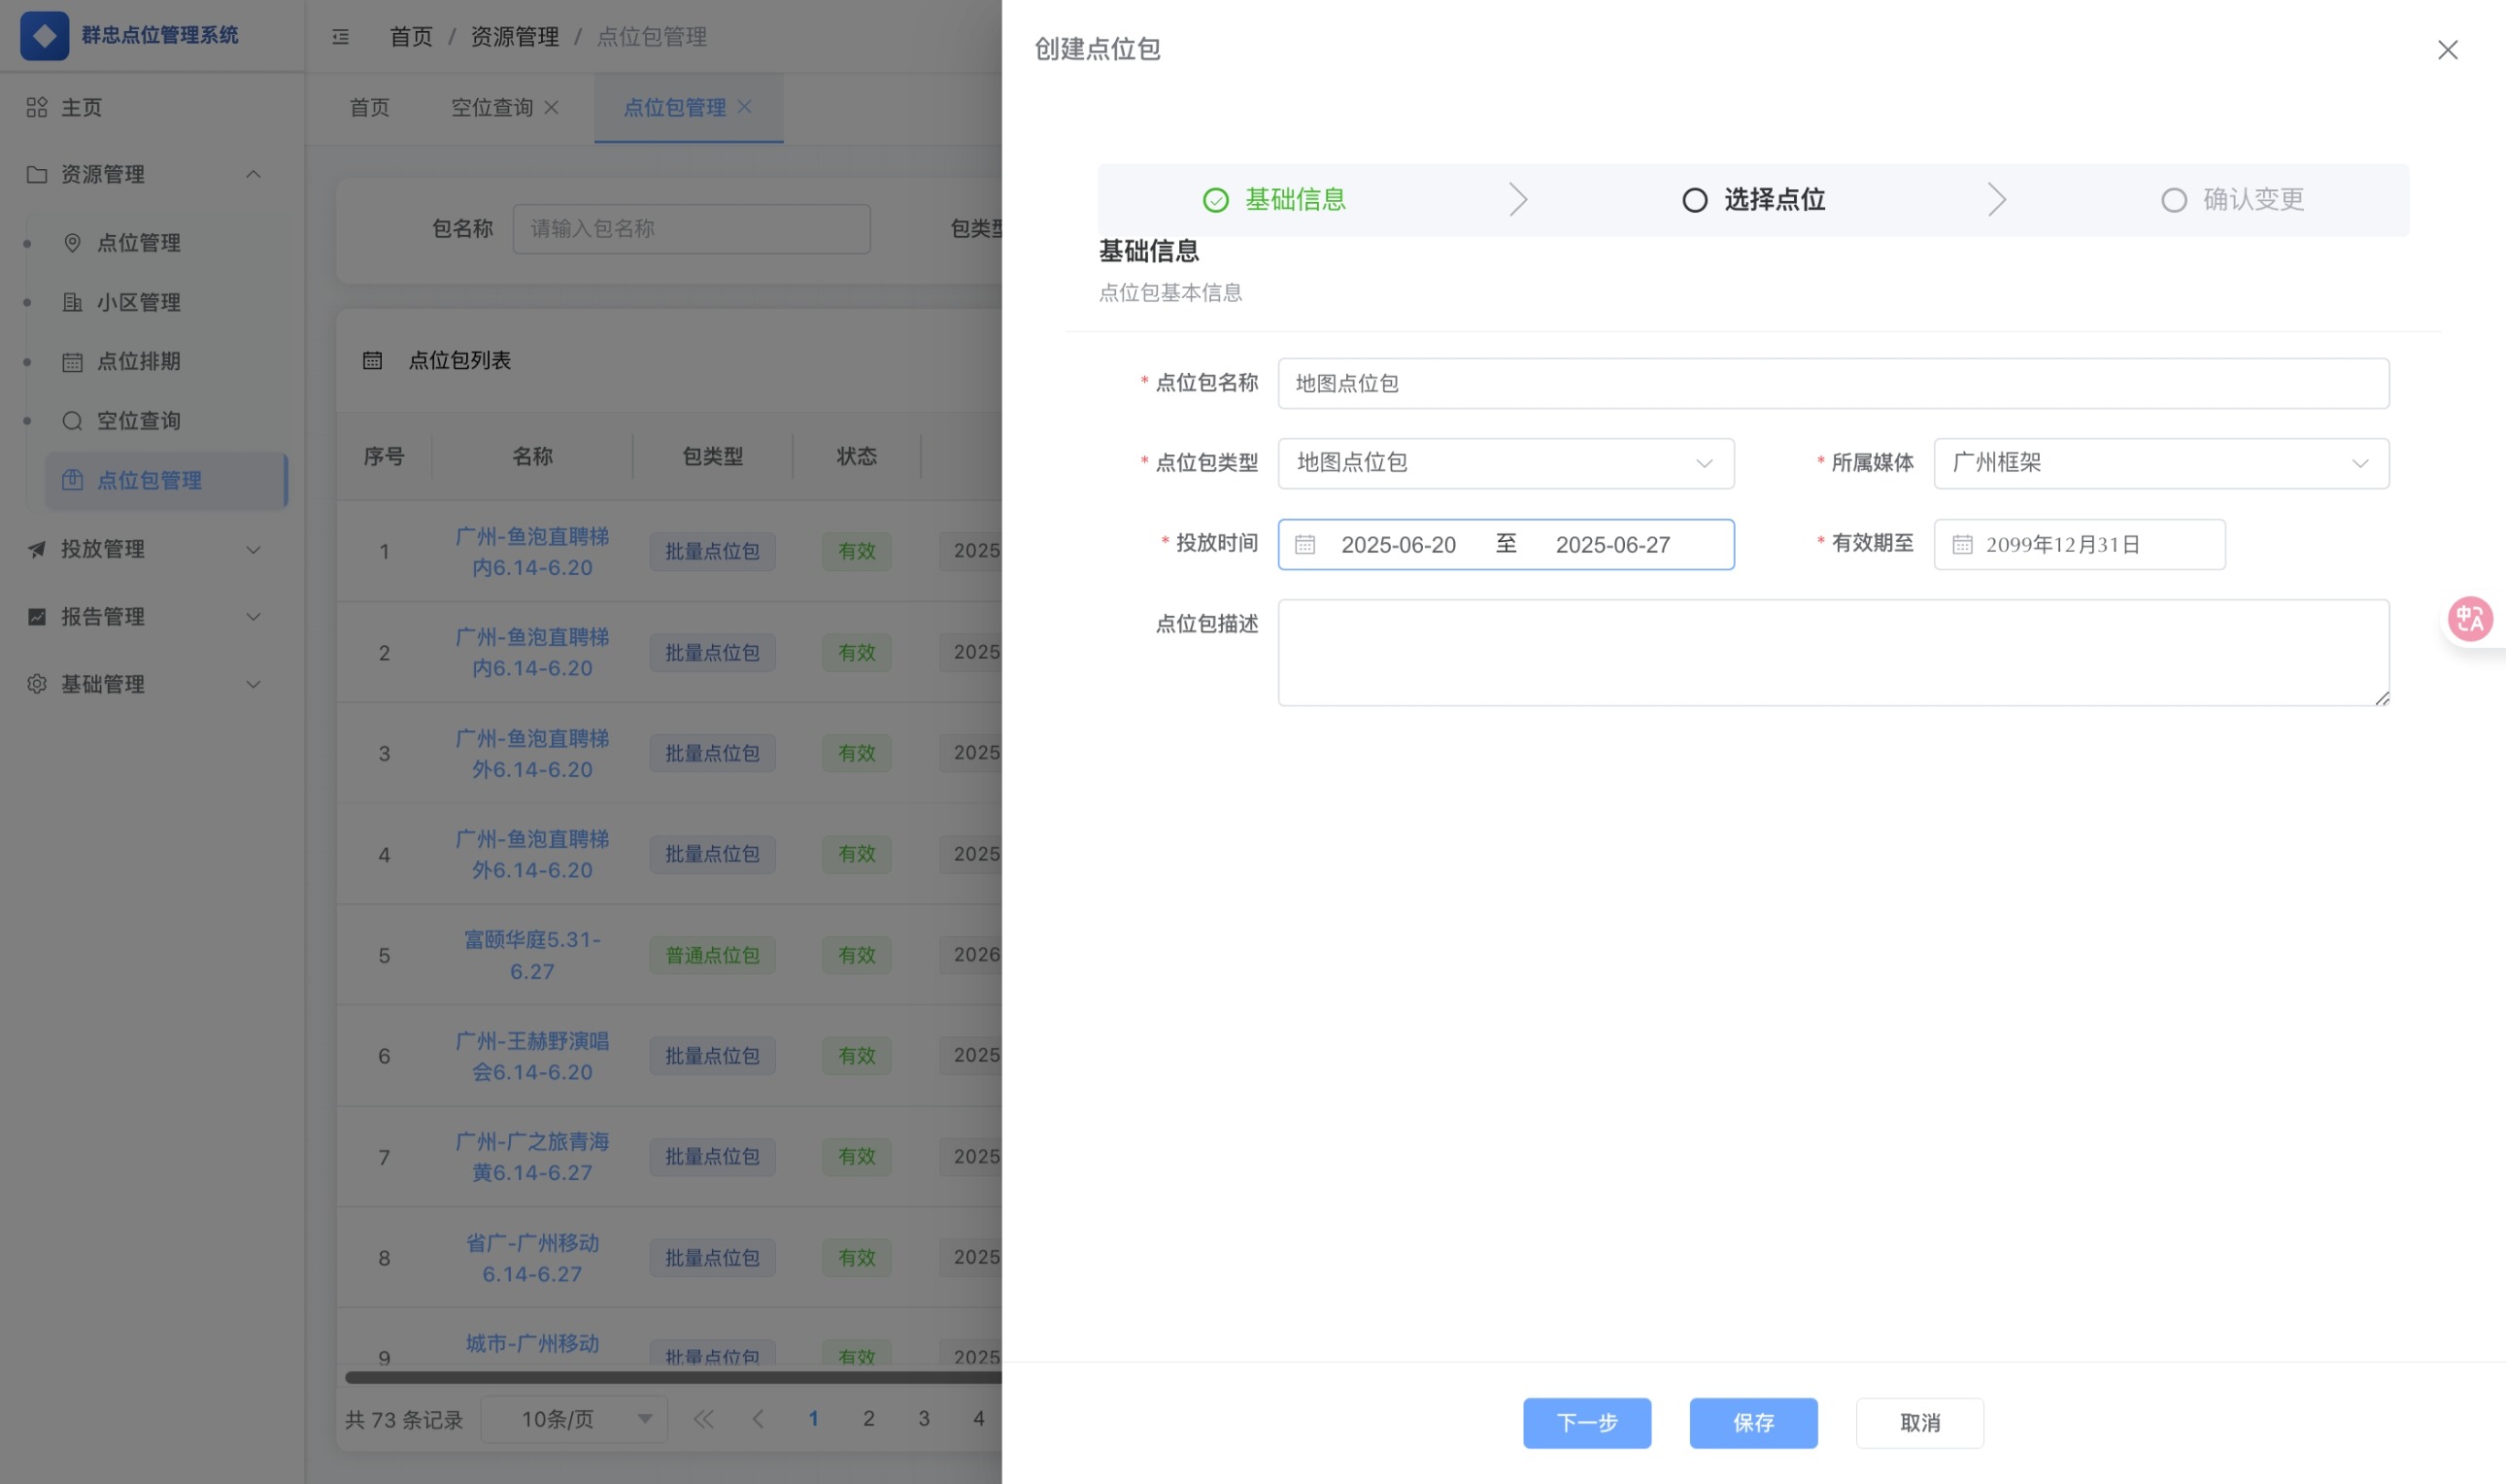Image resolution: width=2506 pixels, height=1484 pixels.
Task: Collapse the 资源管理 menu section
Action: 253,174
